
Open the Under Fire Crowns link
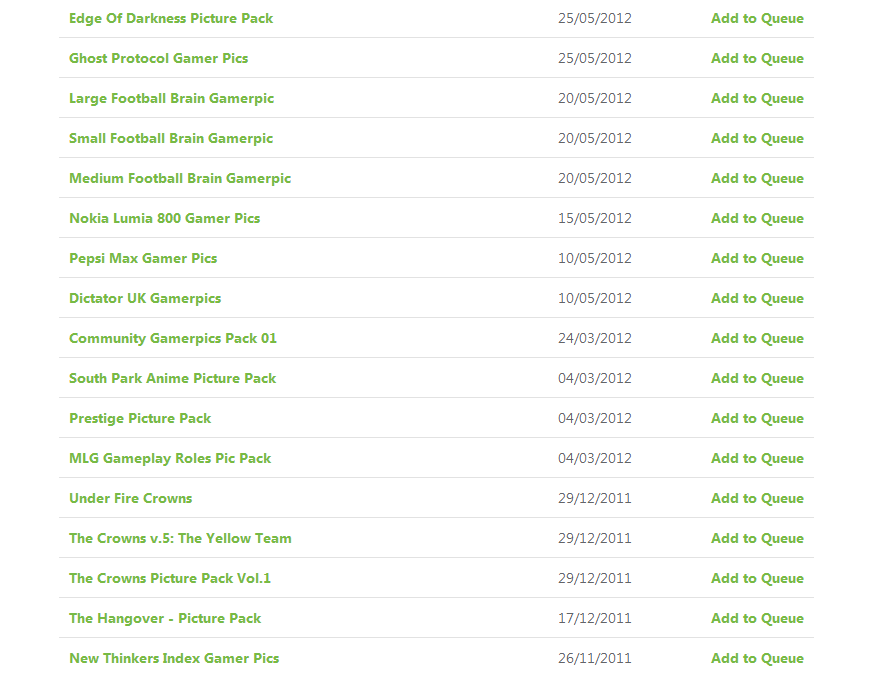(130, 498)
